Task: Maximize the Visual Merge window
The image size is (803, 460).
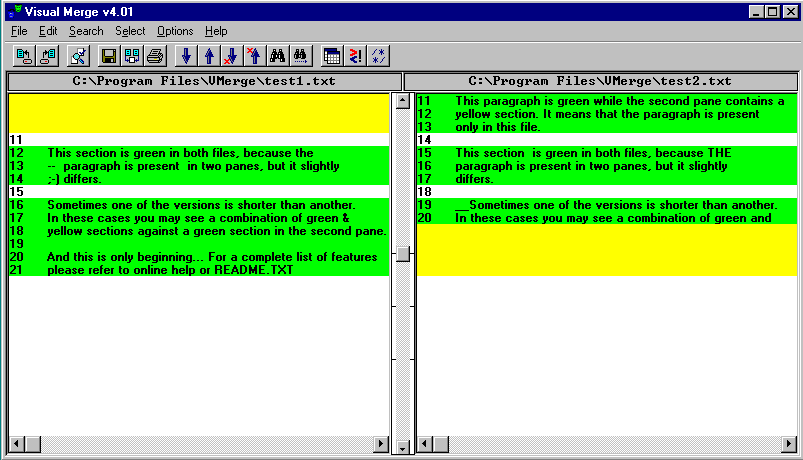Action: pos(773,11)
